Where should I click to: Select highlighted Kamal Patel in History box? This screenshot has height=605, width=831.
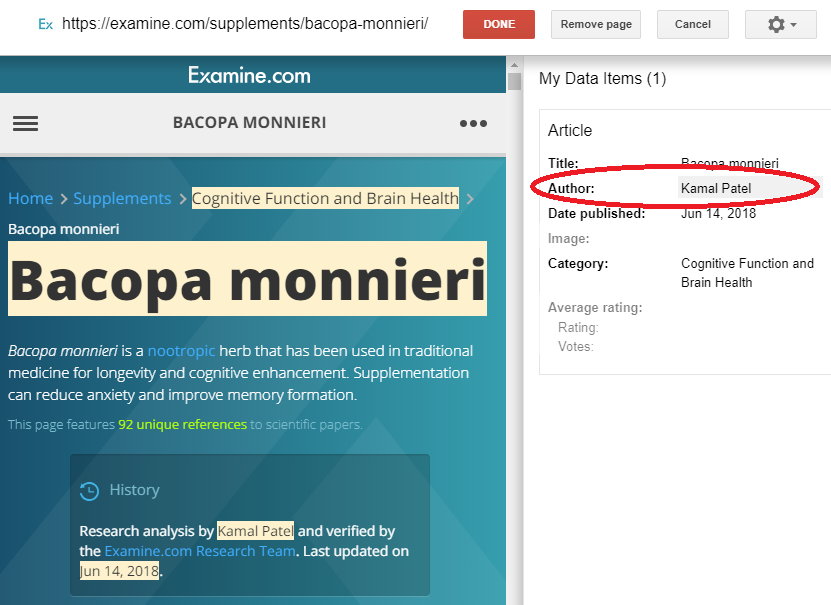[255, 531]
